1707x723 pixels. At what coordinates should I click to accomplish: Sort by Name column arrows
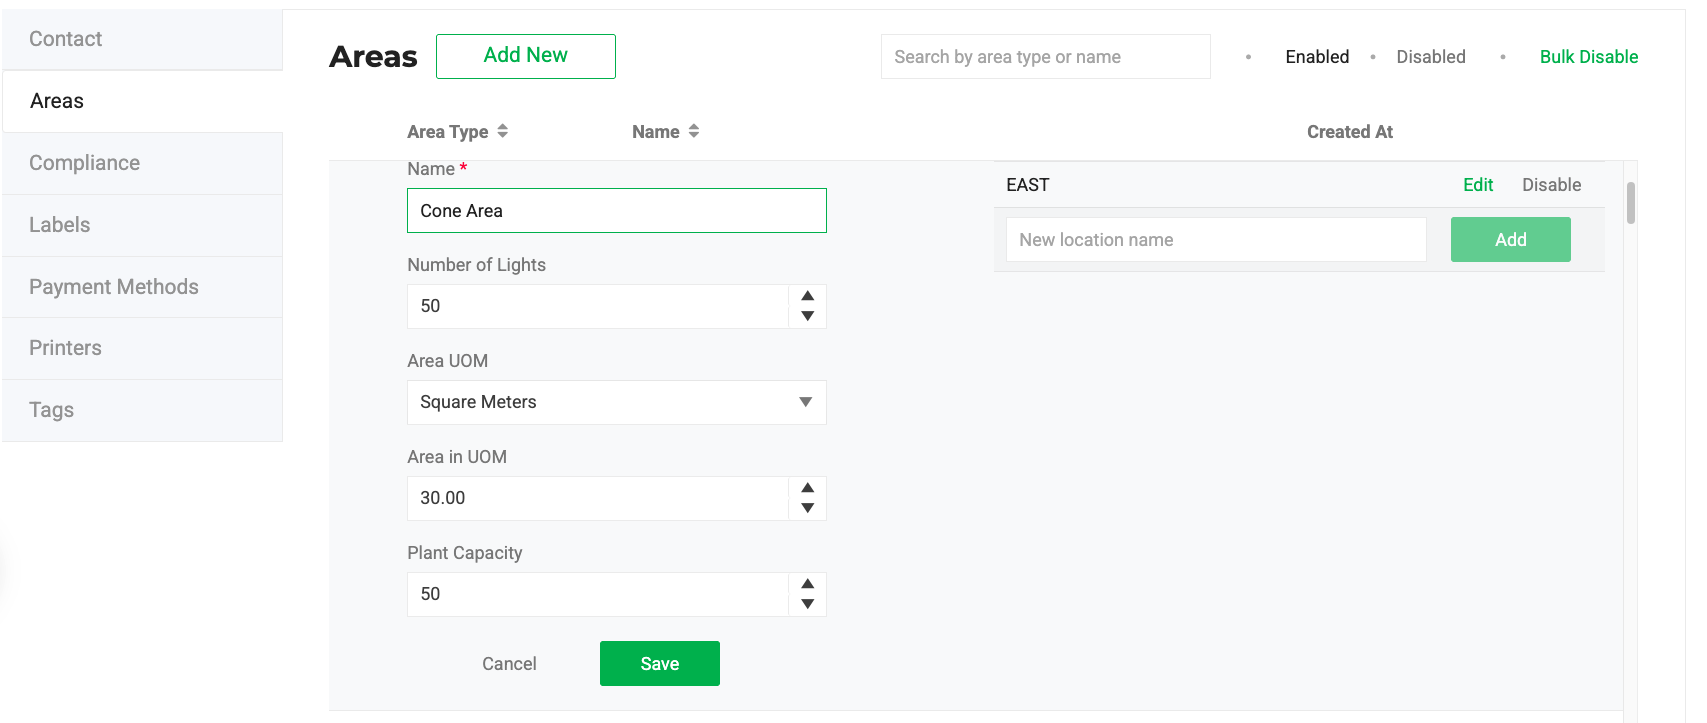[693, 131]
